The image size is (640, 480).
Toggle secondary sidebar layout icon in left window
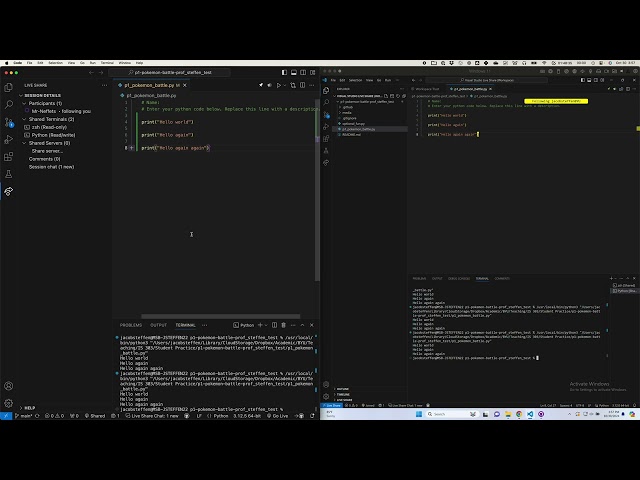pyautogui.click(x=303, y=72)
